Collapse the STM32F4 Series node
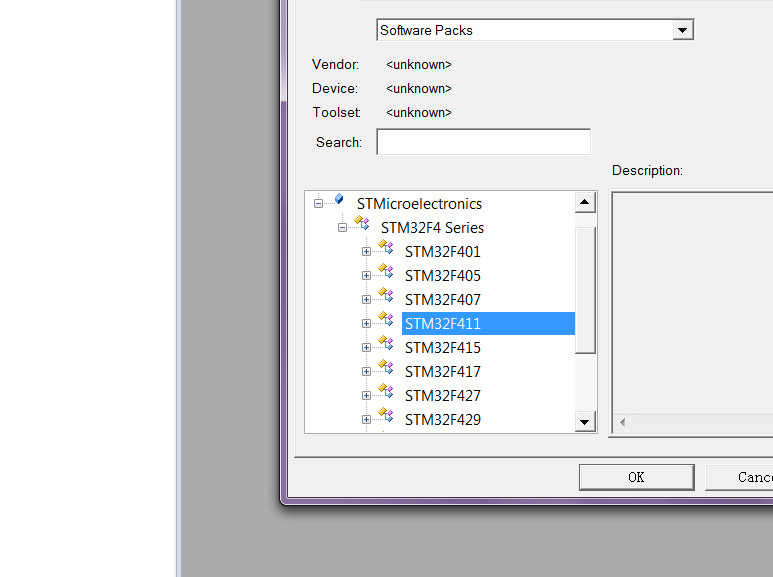Viewport: 773px width, 577px height. (x=342, y=227)
